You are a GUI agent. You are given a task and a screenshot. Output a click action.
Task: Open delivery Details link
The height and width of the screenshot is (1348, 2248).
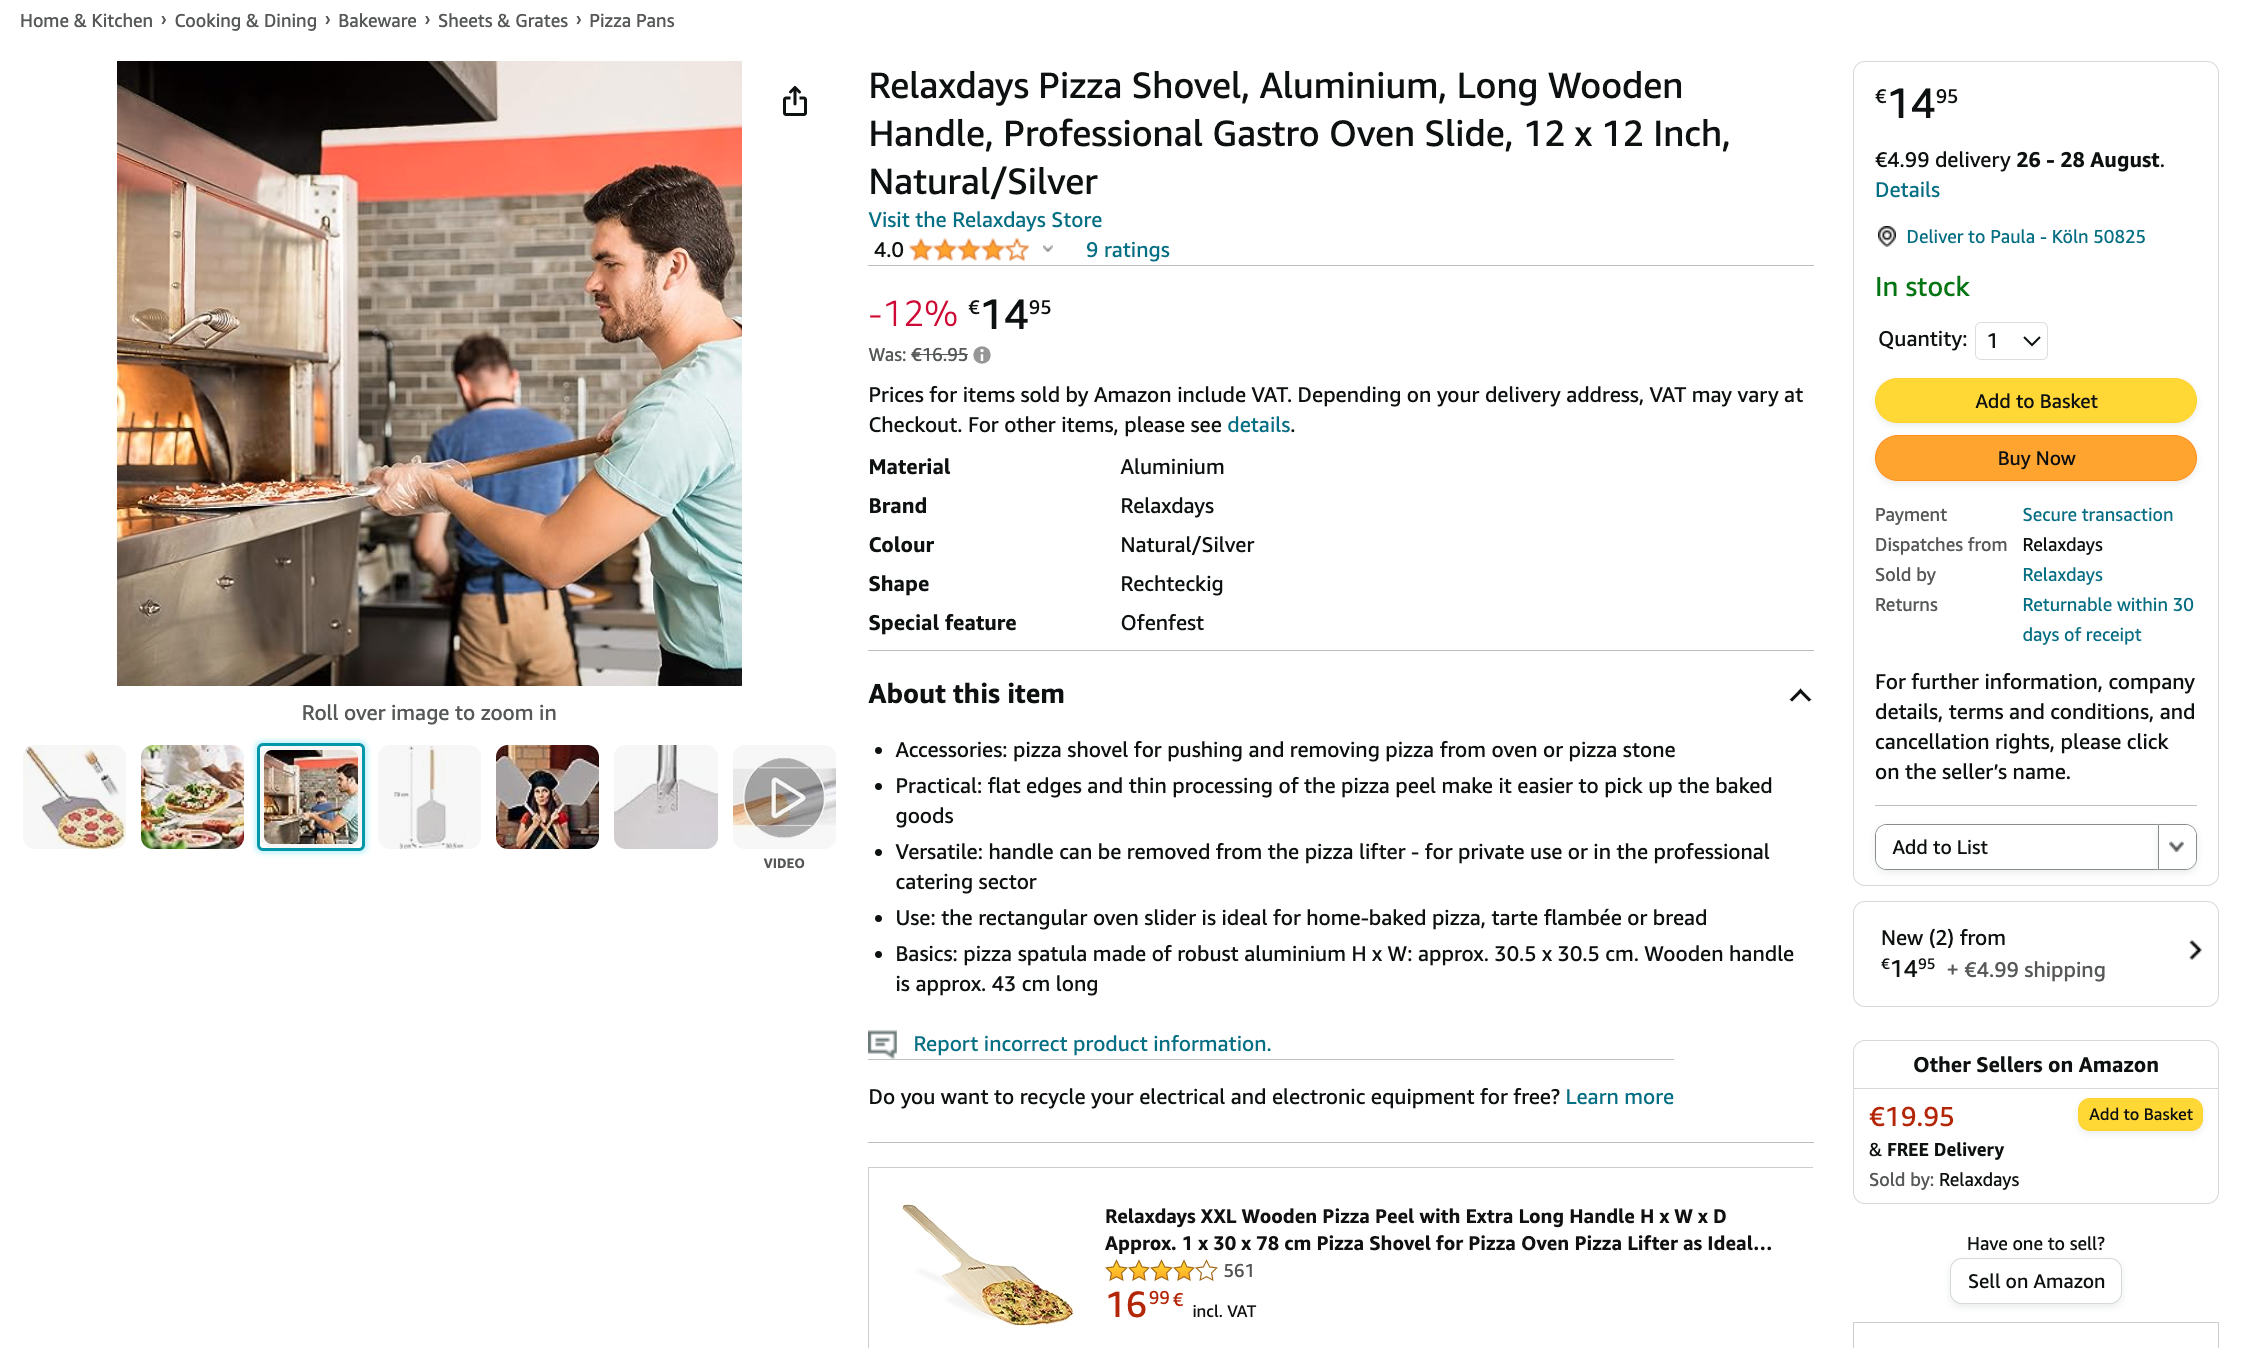[1906, 189]
